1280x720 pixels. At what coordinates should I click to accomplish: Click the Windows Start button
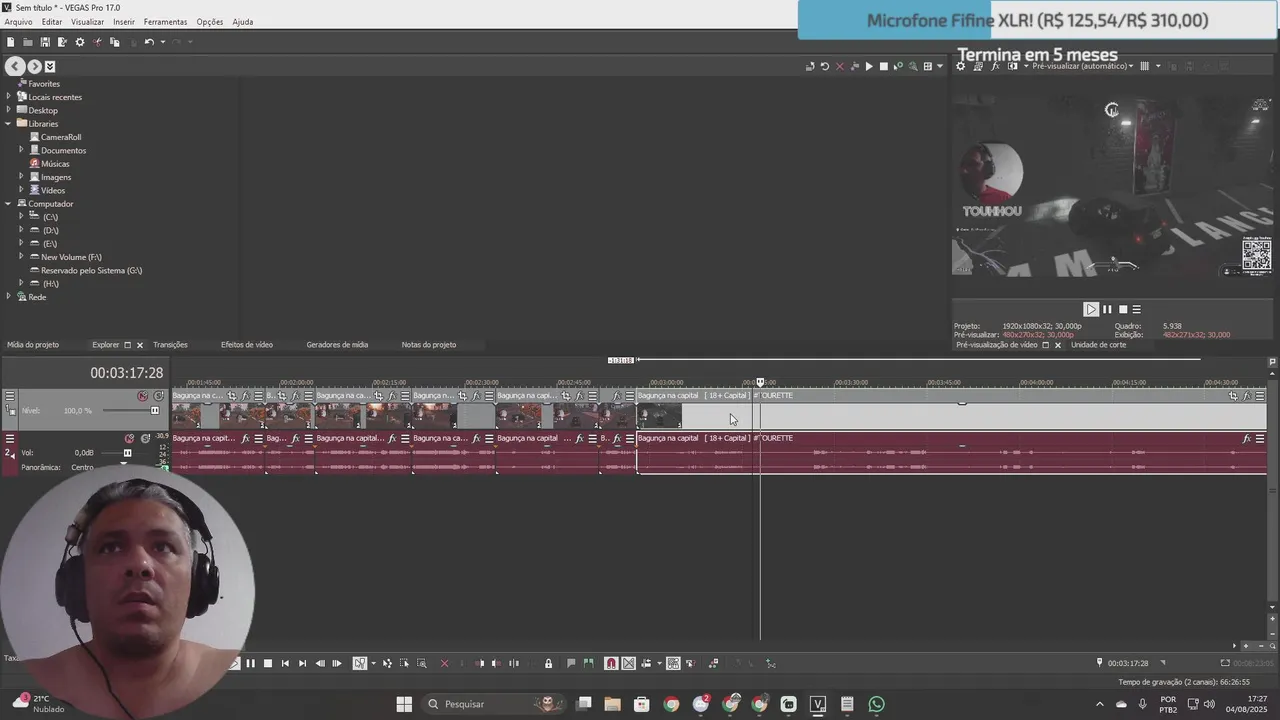pyautogui.click(x=404, y=704)
